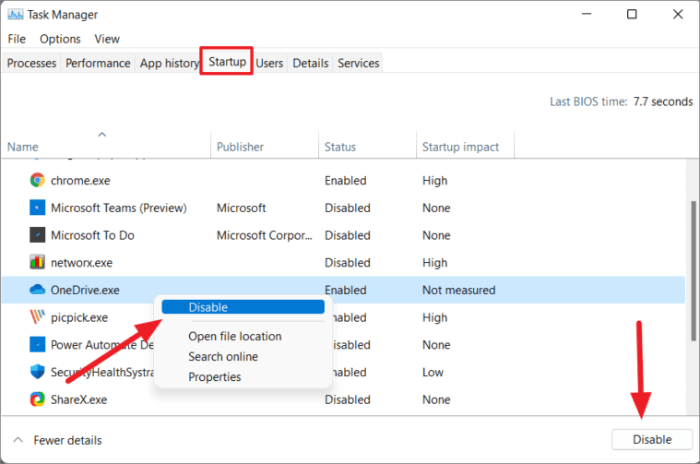Select the Startup tab
Screen dimensions: 700x464
pyautogui.click(x=227, y=61)
